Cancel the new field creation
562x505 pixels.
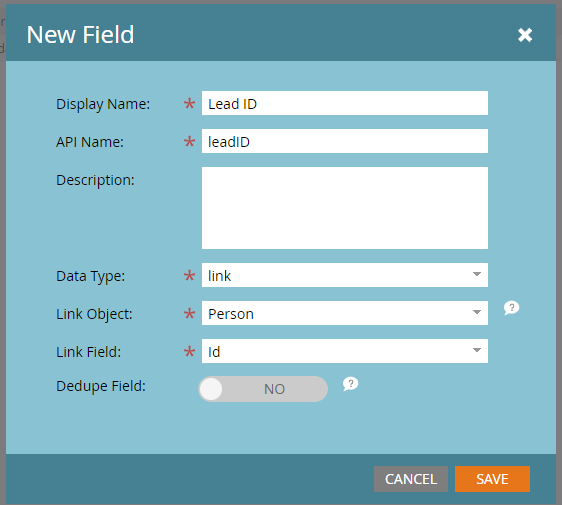411,479
